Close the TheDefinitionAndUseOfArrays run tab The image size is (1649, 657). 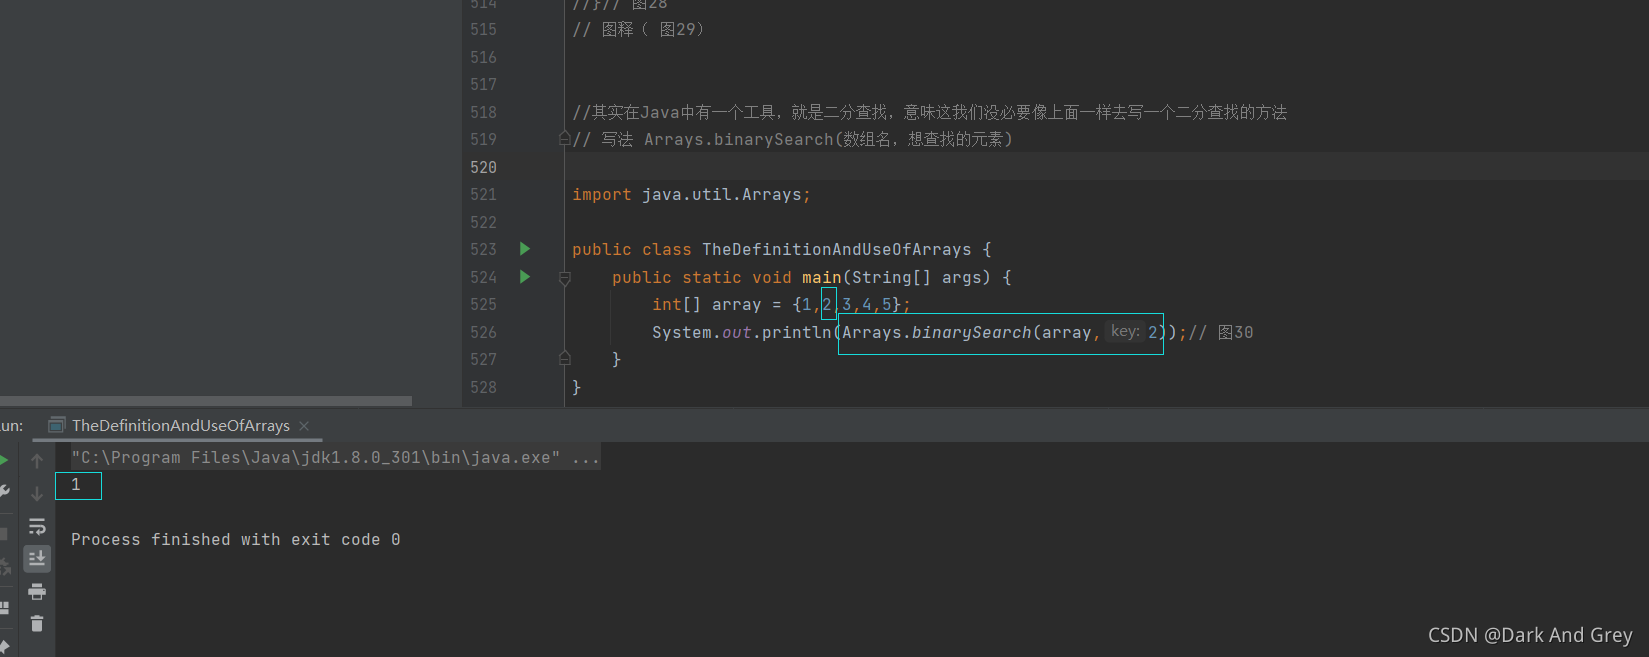coord(304,426)
